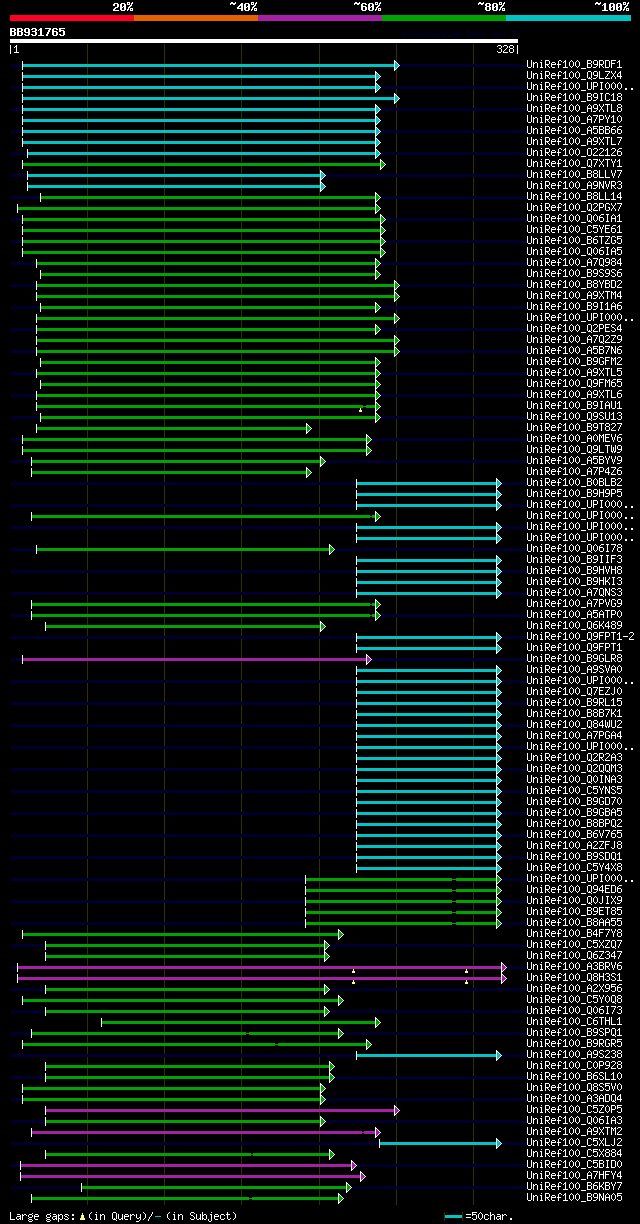Select label UniRef100_C5YNS5

point(574,791)
